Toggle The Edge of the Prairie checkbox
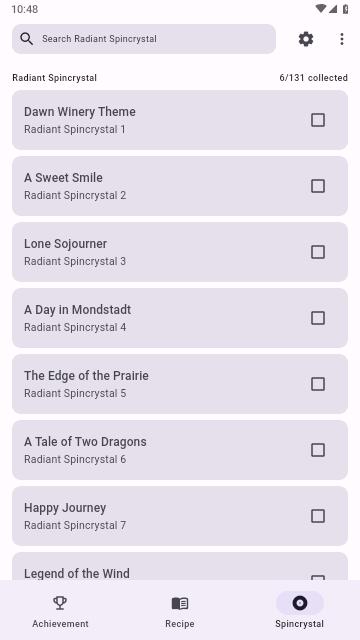 tap(318, 384)
